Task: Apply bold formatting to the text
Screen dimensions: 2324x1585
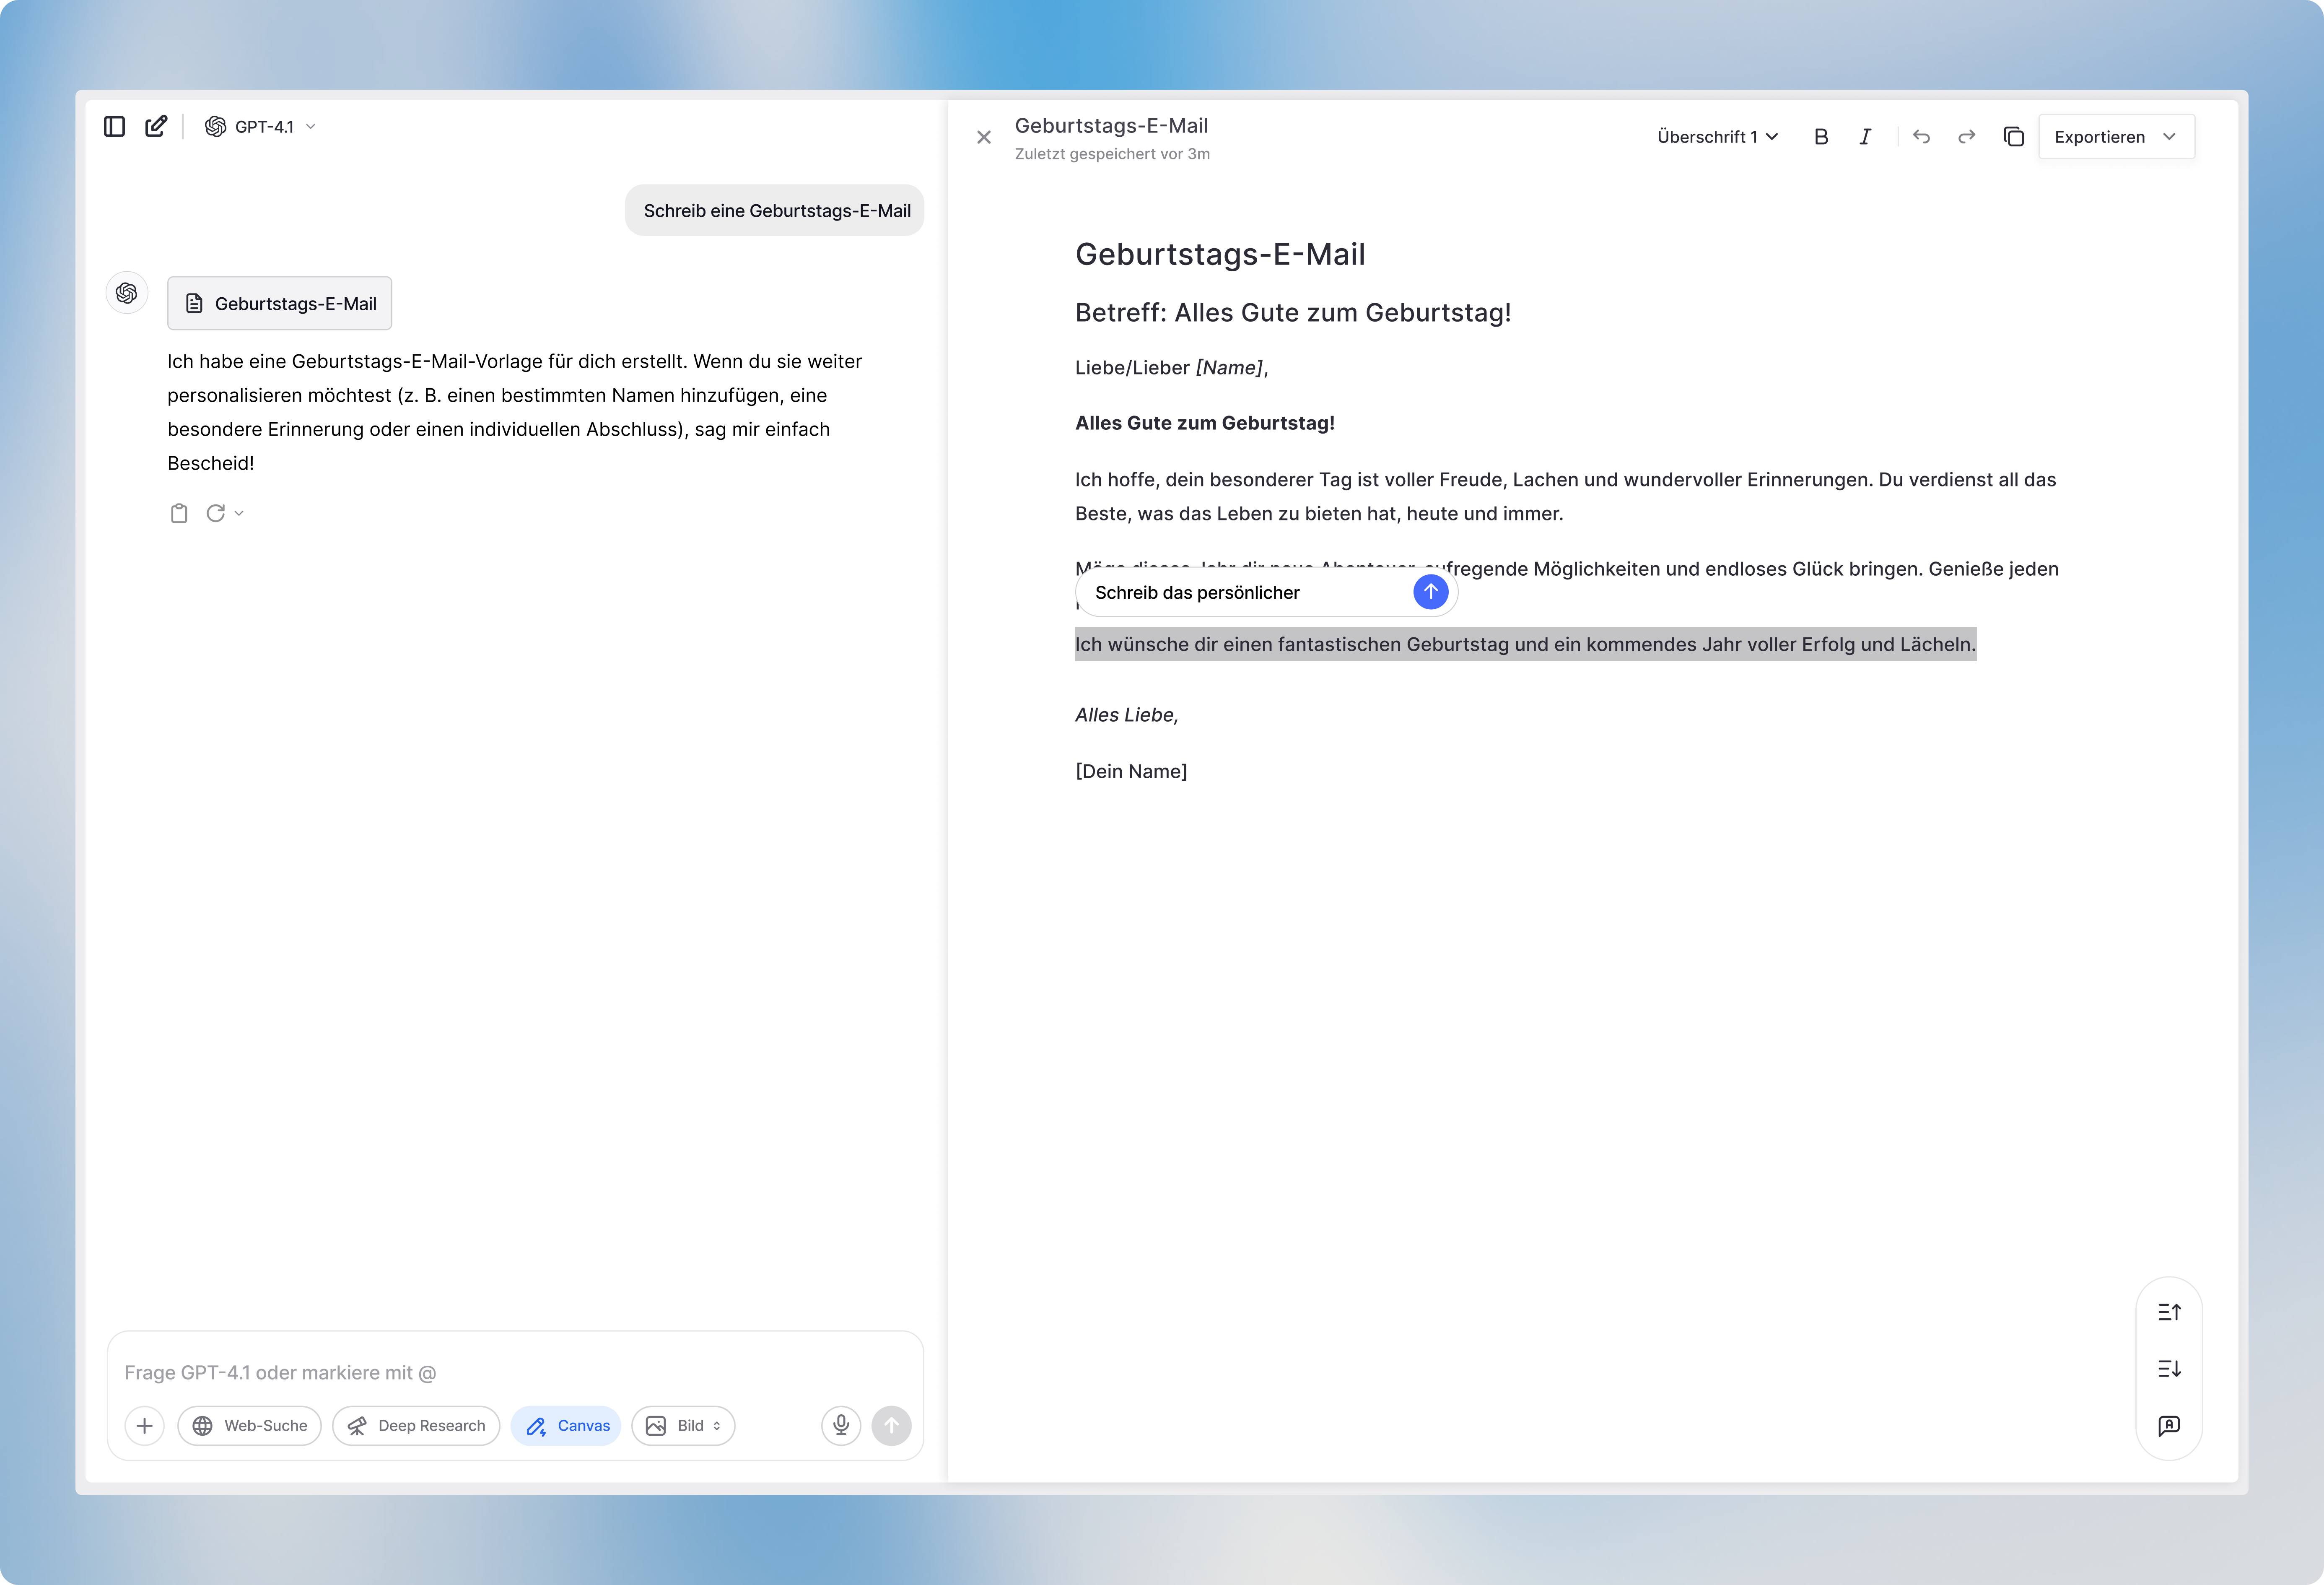Action: click(1820, 137)
